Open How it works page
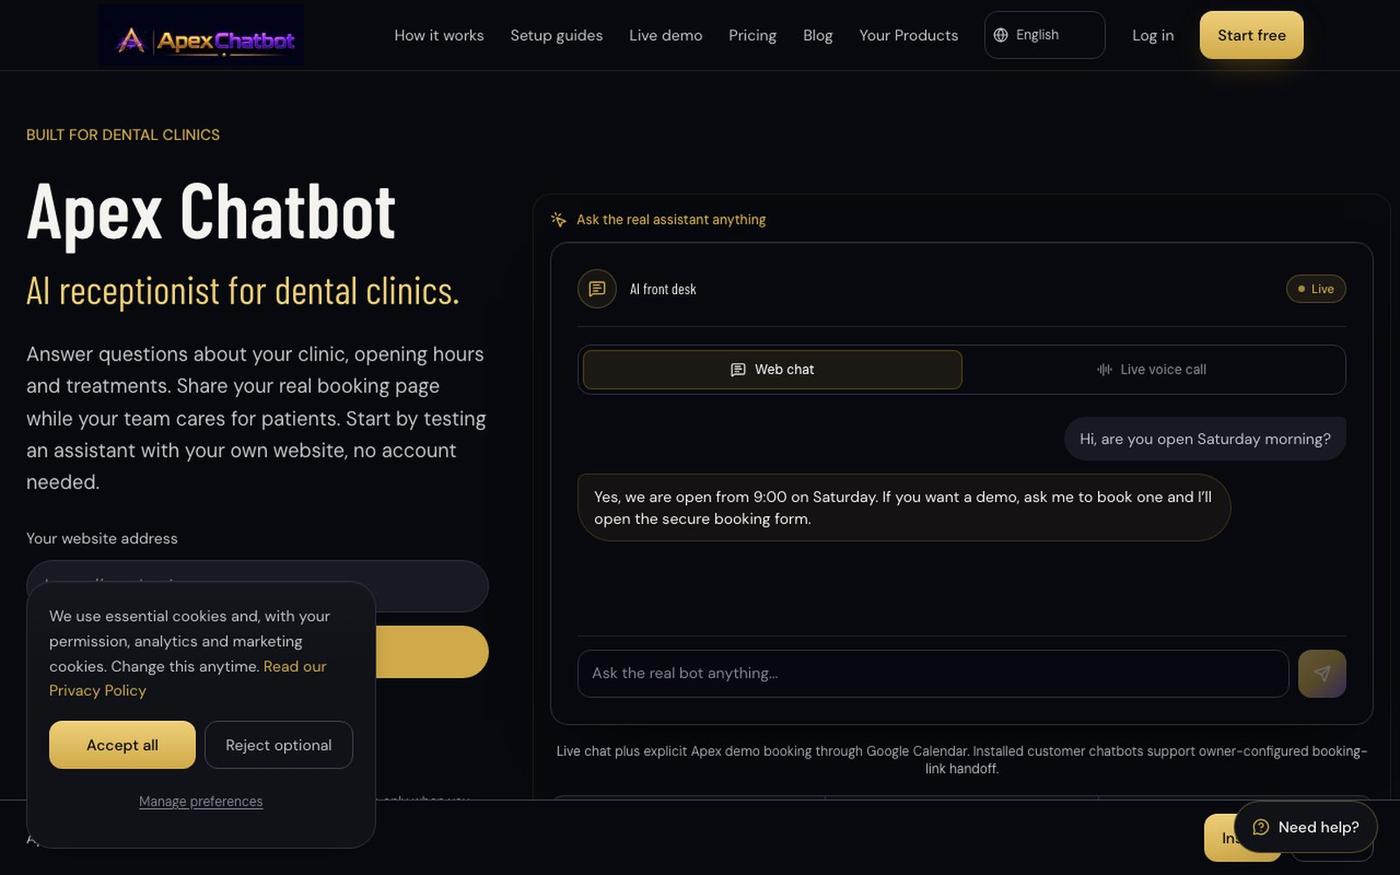 439,35
